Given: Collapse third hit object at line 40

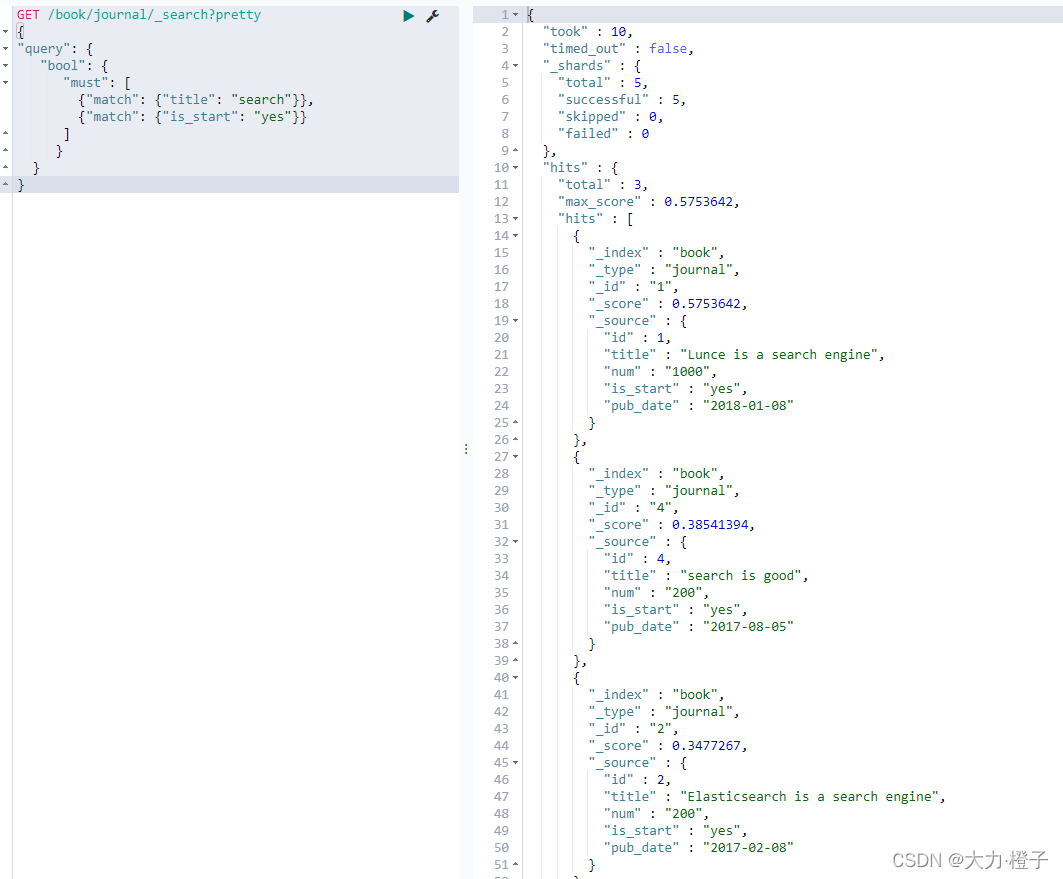Looking at the screenshot, I should pos(516,678).
